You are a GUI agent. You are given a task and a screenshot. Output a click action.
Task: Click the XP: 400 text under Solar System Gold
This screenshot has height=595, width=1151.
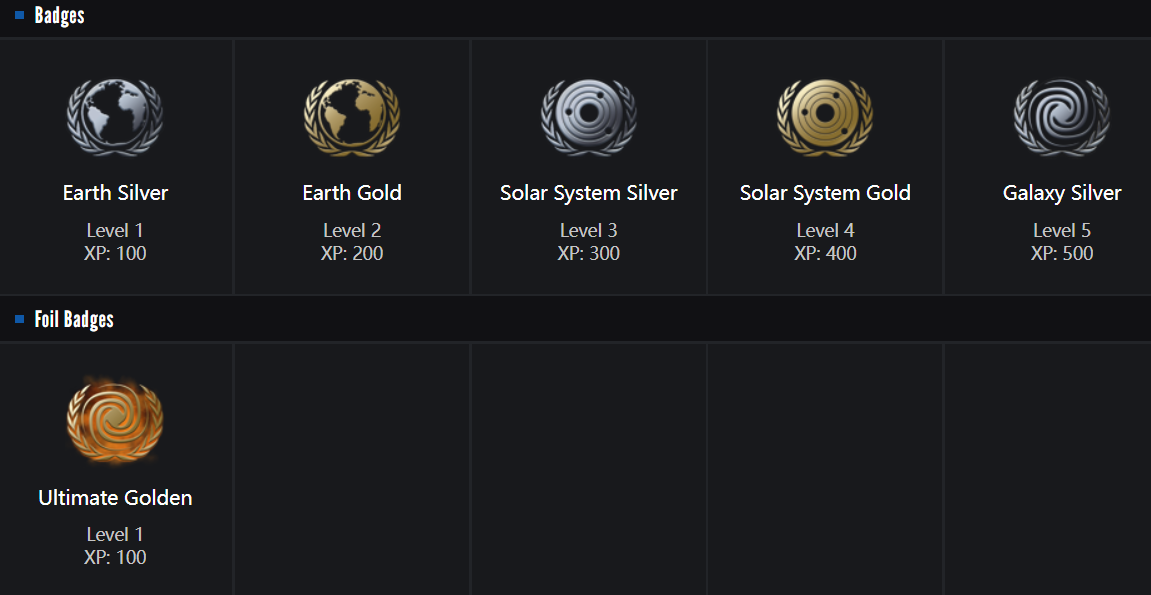tap(825, 254)
